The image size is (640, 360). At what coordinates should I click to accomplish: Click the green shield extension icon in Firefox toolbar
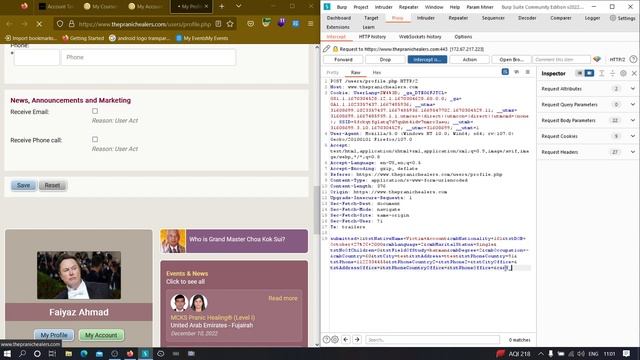[266, 23]
